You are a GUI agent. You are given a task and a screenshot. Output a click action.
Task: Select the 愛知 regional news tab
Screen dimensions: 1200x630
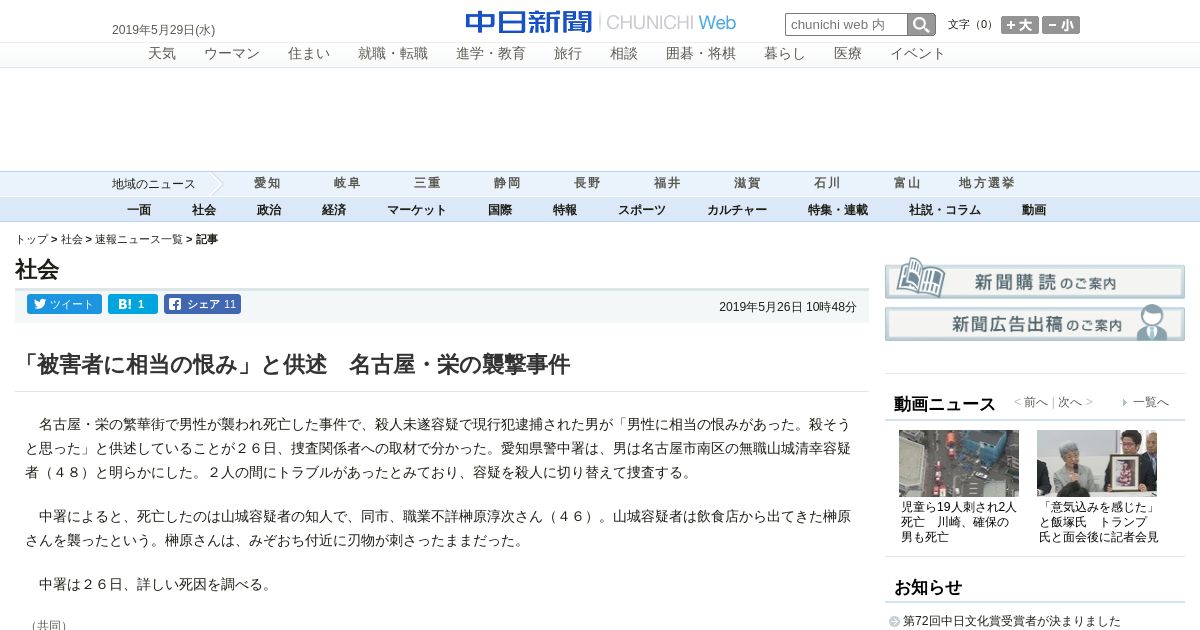[267, 184]
